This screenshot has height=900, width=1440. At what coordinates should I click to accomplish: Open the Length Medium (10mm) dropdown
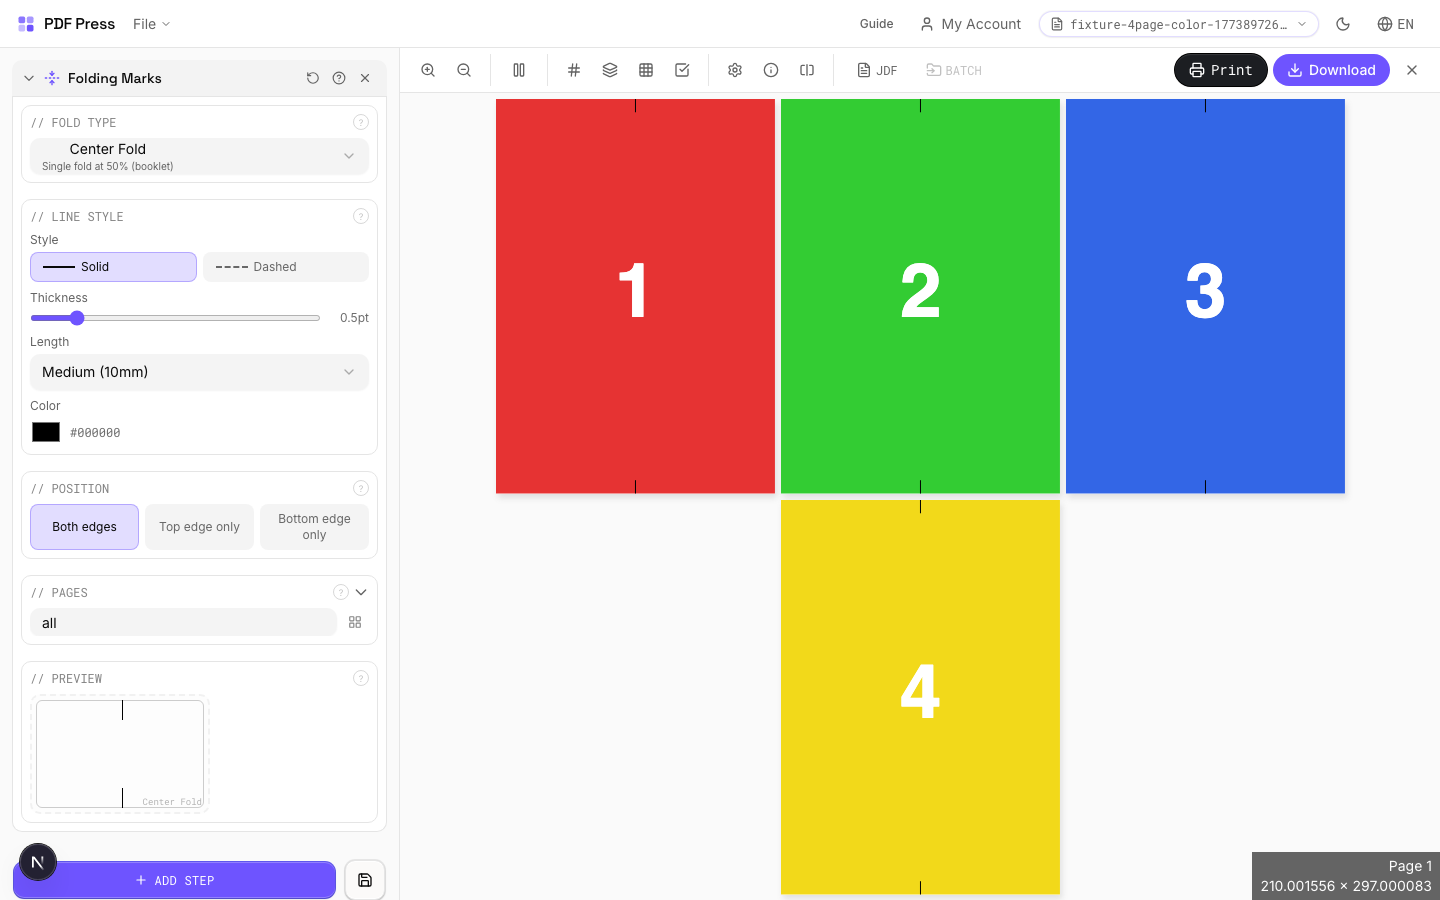click(199, 372)
